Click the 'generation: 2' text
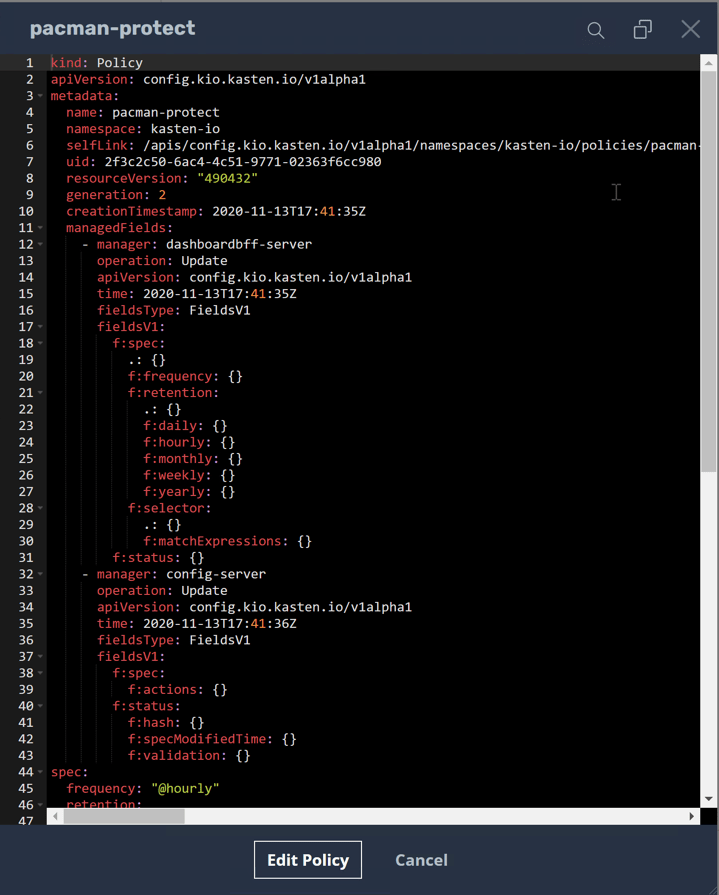The width and height of the screenshot is (719, 895). pyautogui.click(x=116, y=195)
